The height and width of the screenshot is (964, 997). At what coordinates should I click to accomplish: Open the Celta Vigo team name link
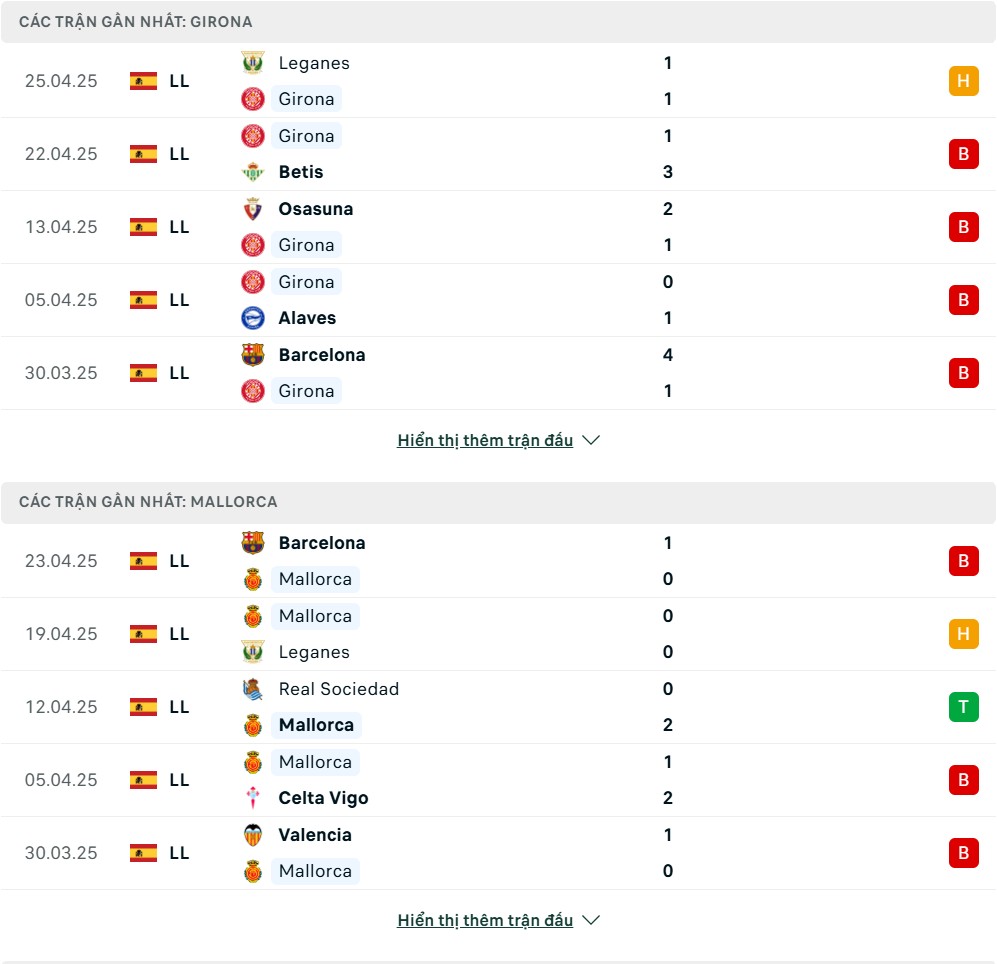[x=323, y=797]
